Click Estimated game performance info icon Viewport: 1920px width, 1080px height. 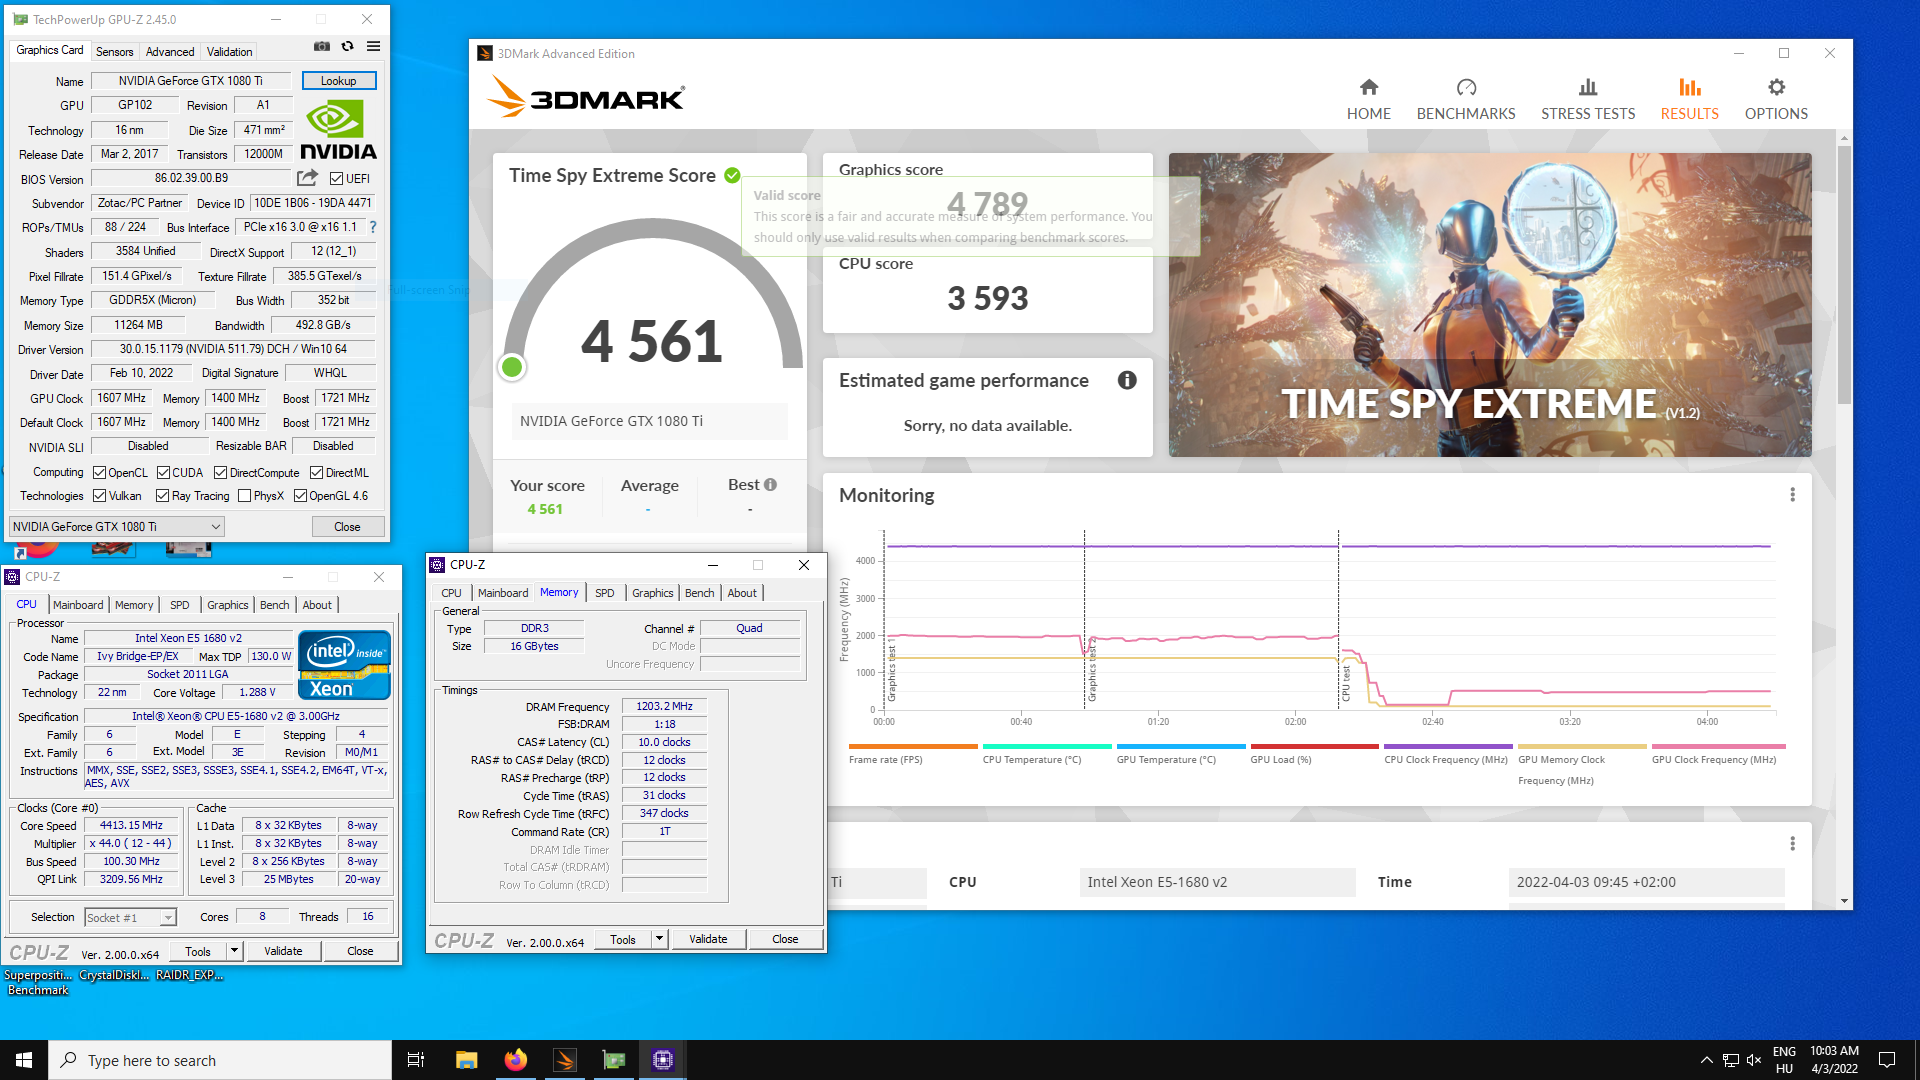coord(1127,380)
